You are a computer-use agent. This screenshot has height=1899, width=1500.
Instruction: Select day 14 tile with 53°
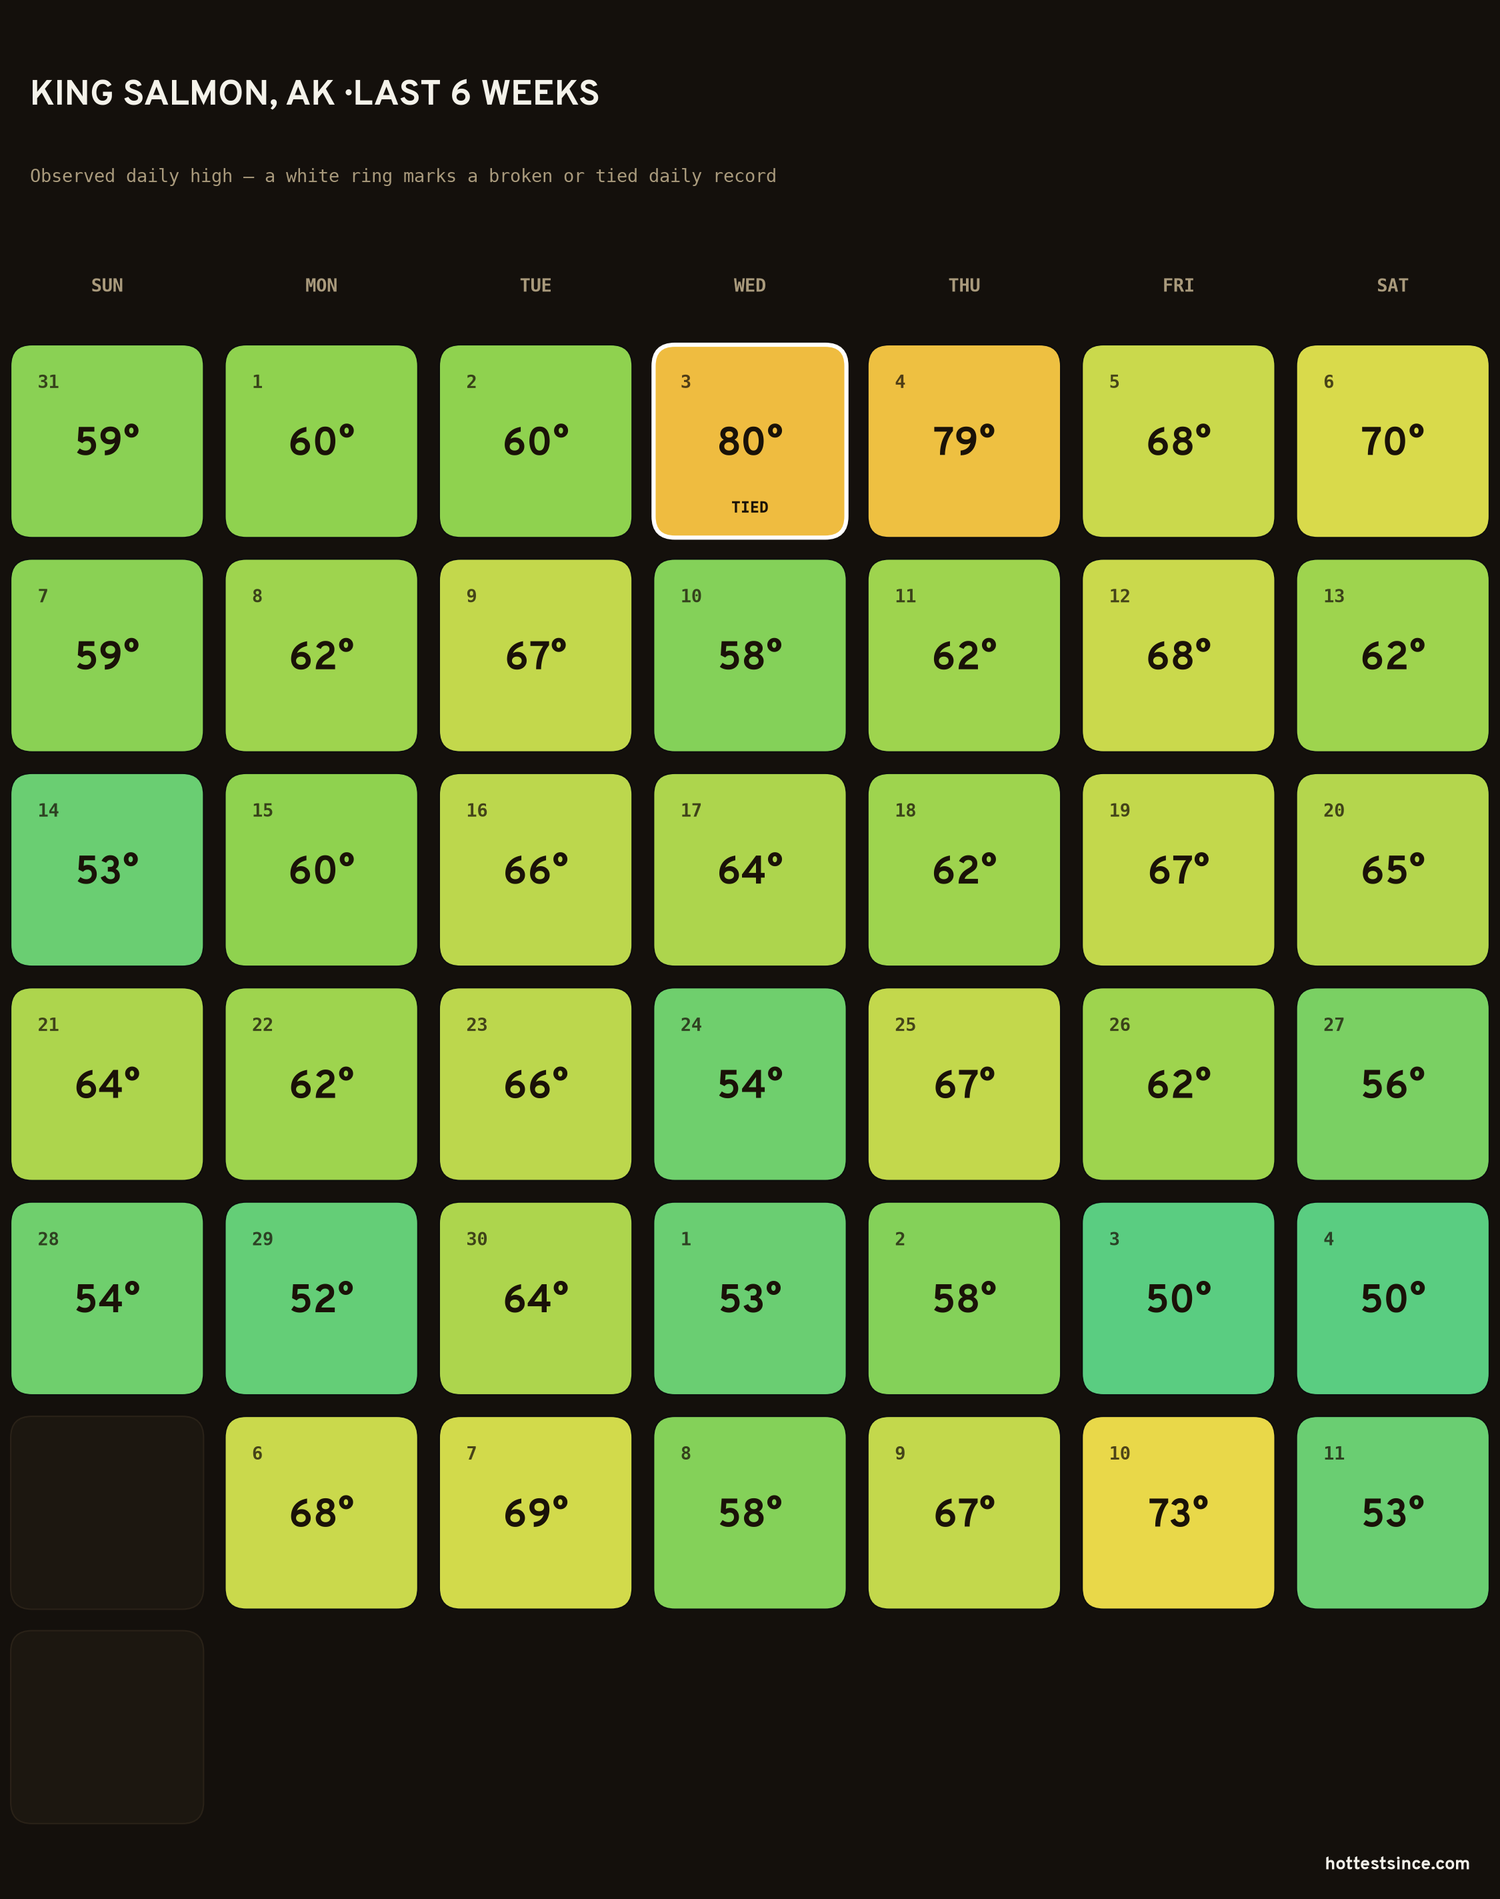[x=107, y=870]
